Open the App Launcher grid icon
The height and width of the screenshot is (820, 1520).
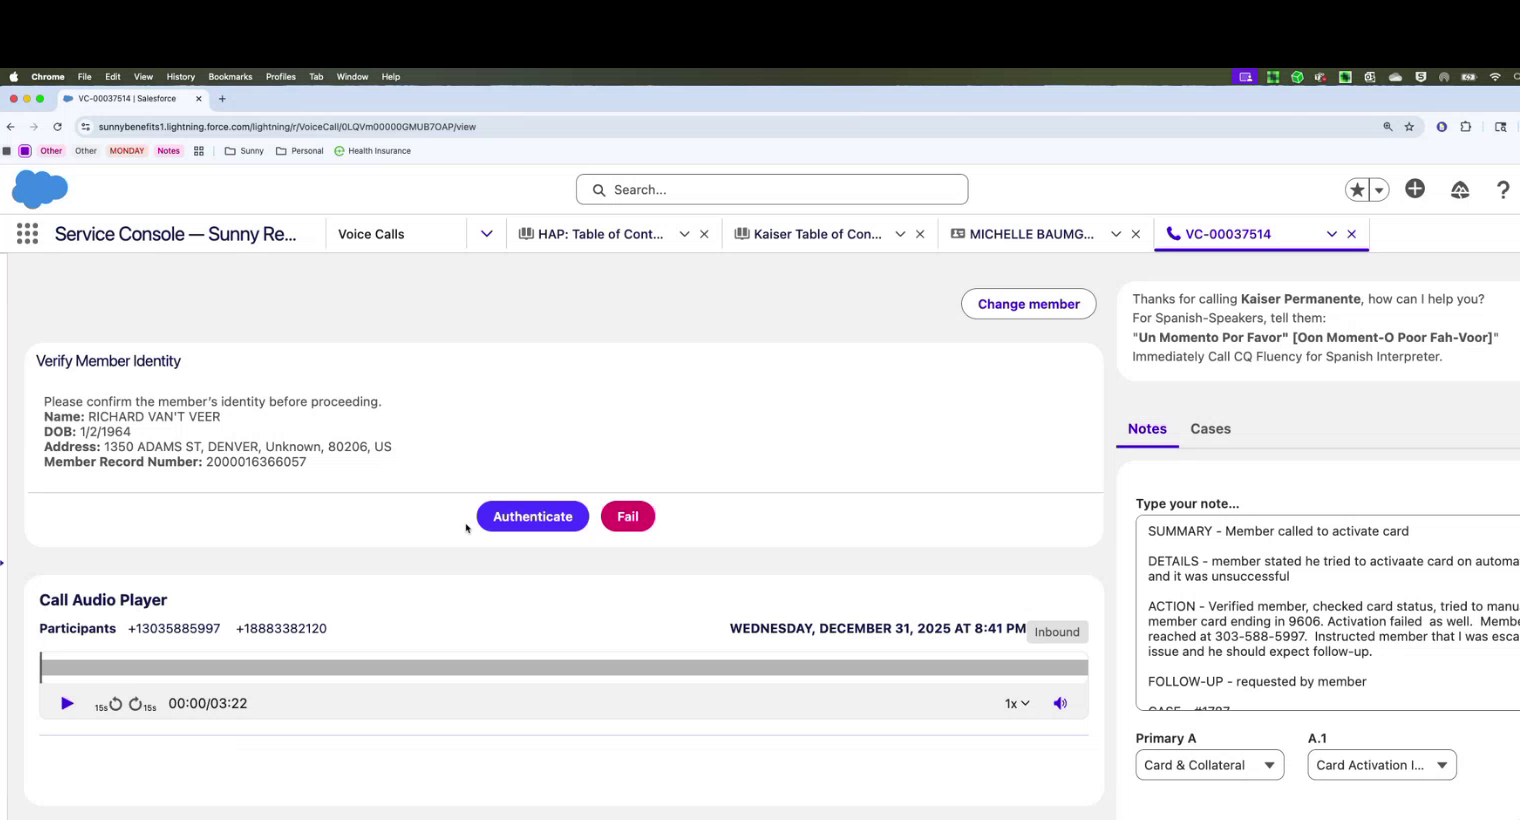pyautogui.click(x=27, y=234)
